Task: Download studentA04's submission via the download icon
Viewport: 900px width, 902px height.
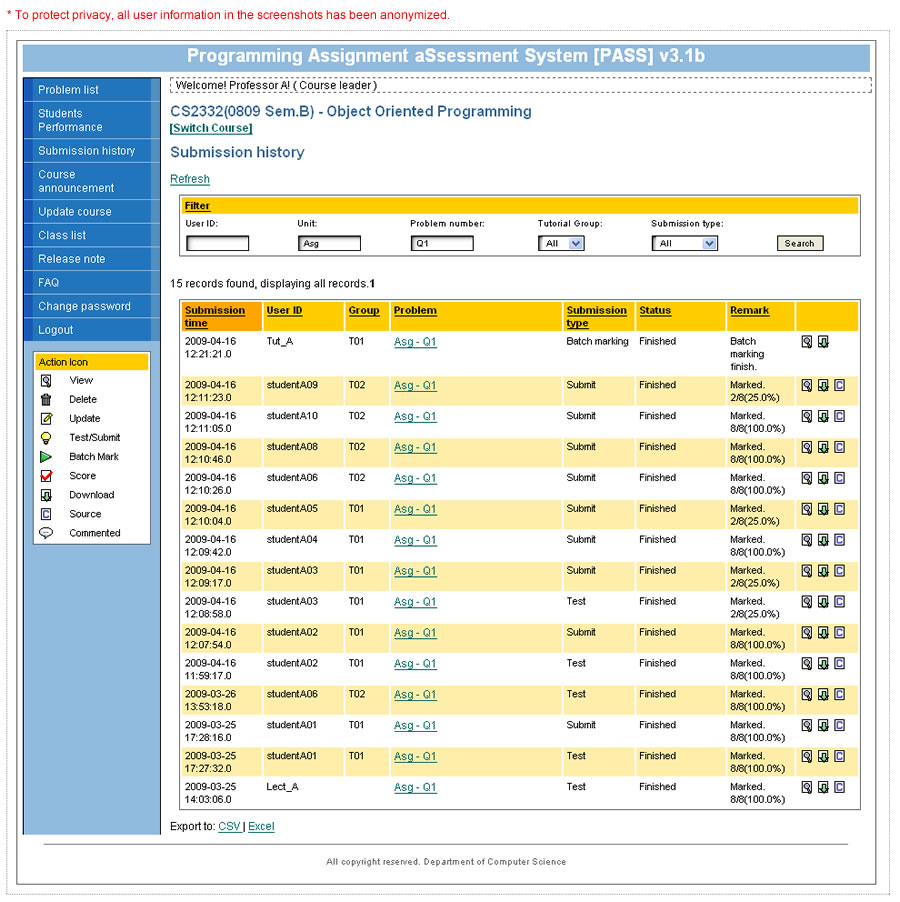Action: pyautogui.click(x=823, y=541)
